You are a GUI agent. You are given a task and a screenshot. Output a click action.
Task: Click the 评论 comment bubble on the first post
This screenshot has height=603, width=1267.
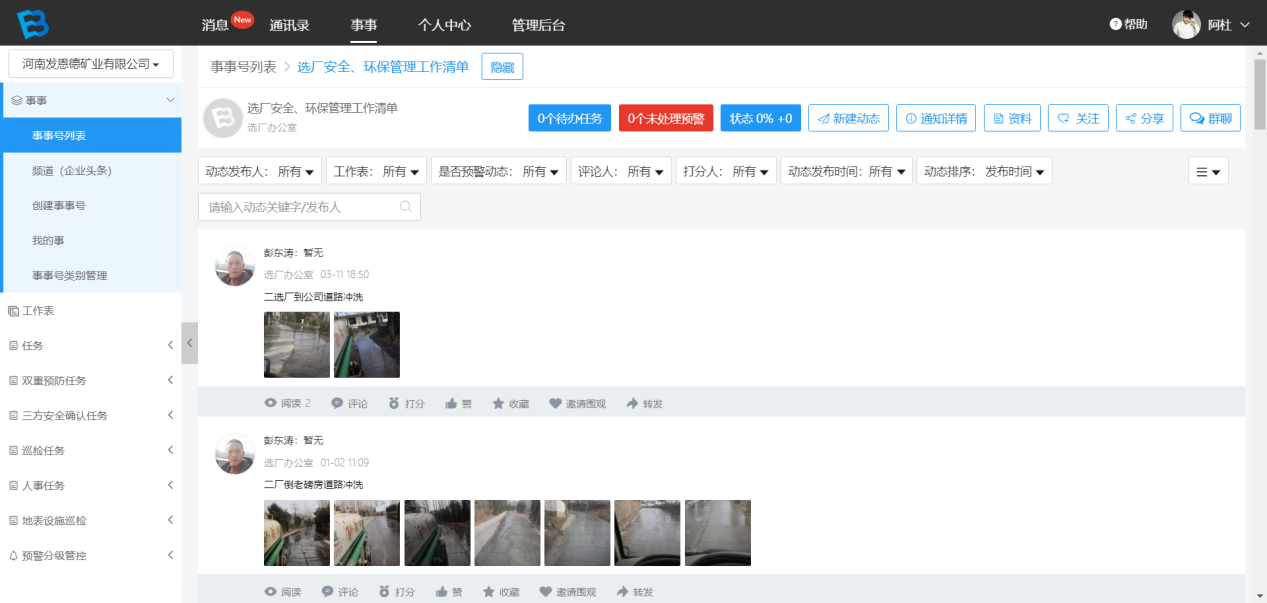point(337,404)
